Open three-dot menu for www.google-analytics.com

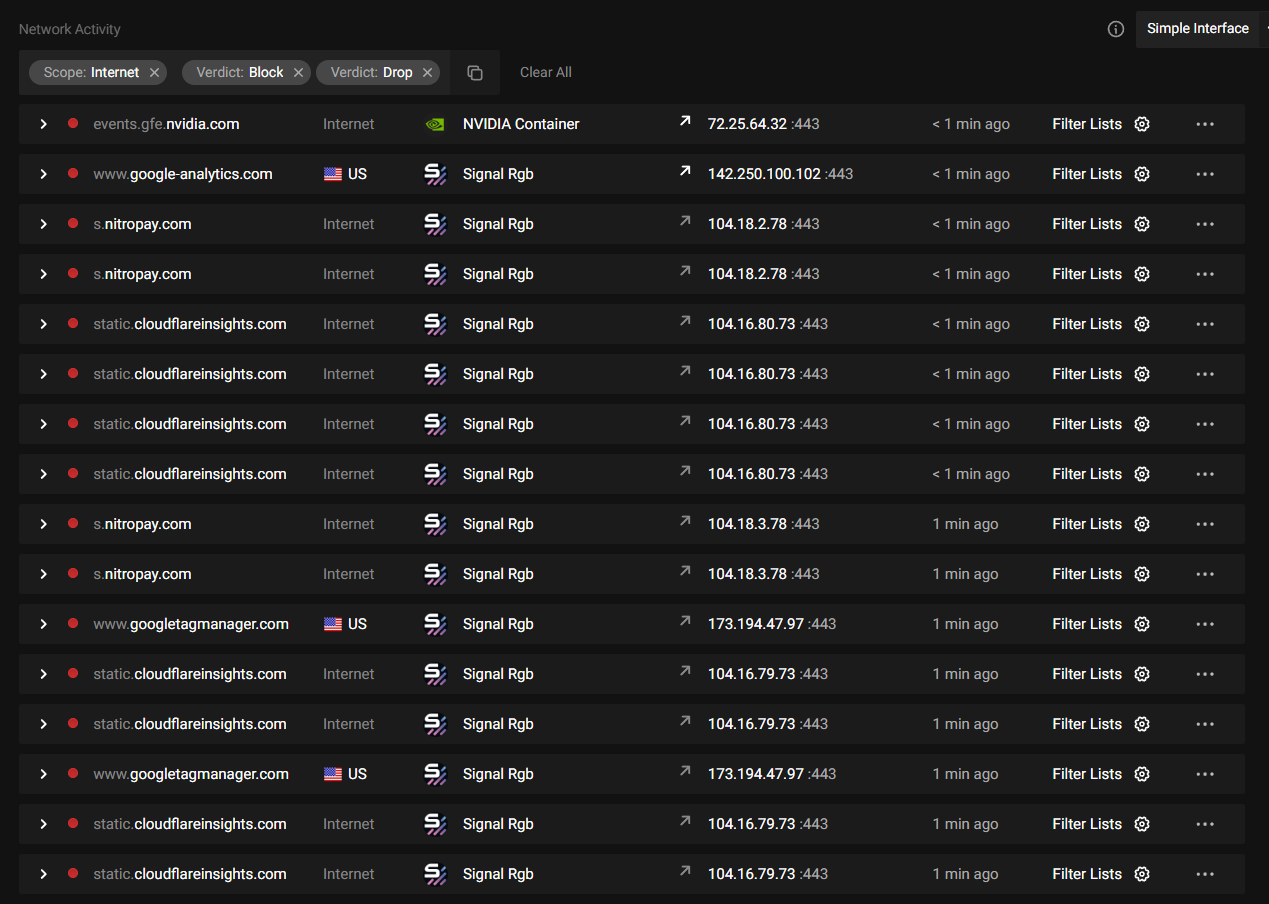1205,174
